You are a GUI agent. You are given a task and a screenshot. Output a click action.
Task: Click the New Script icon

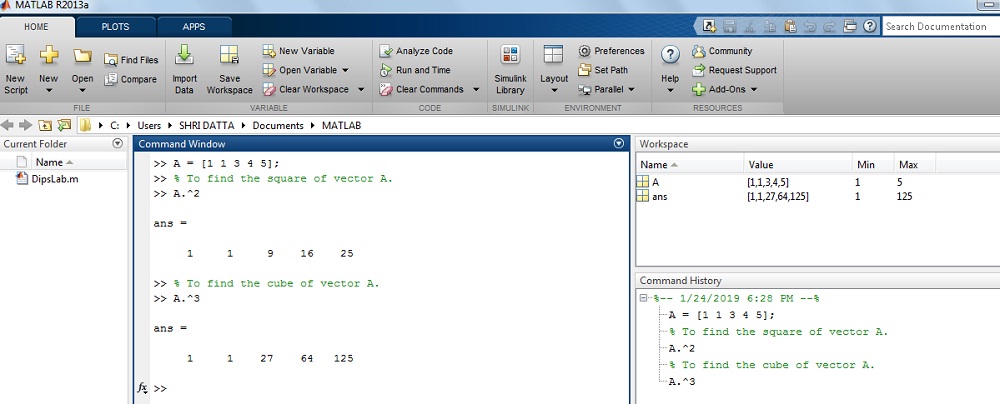pyautogui.click(x=16, y=56)
